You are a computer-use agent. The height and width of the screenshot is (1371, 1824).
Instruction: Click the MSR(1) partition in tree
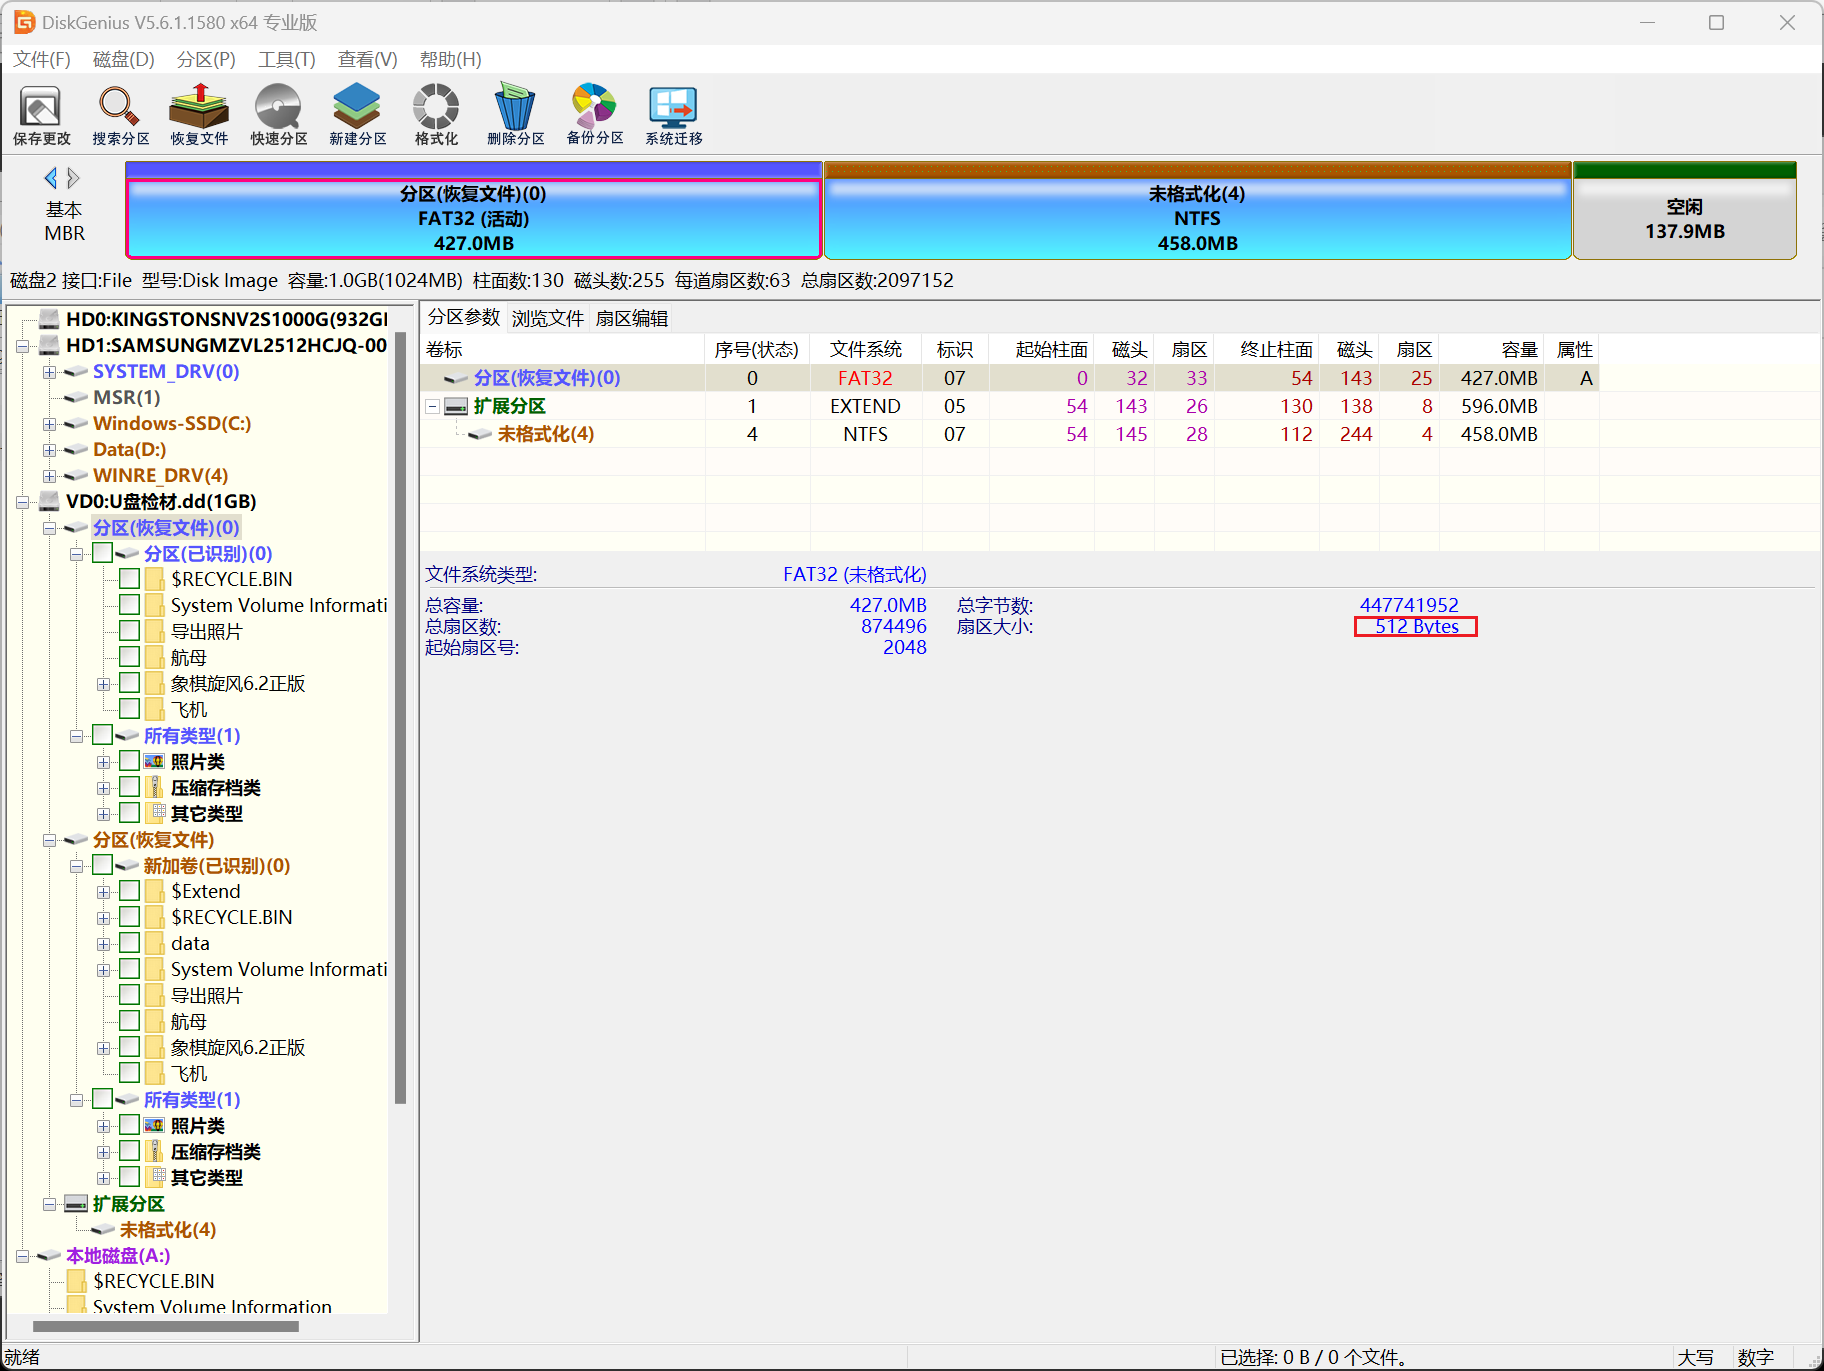[x=127, y=397]
